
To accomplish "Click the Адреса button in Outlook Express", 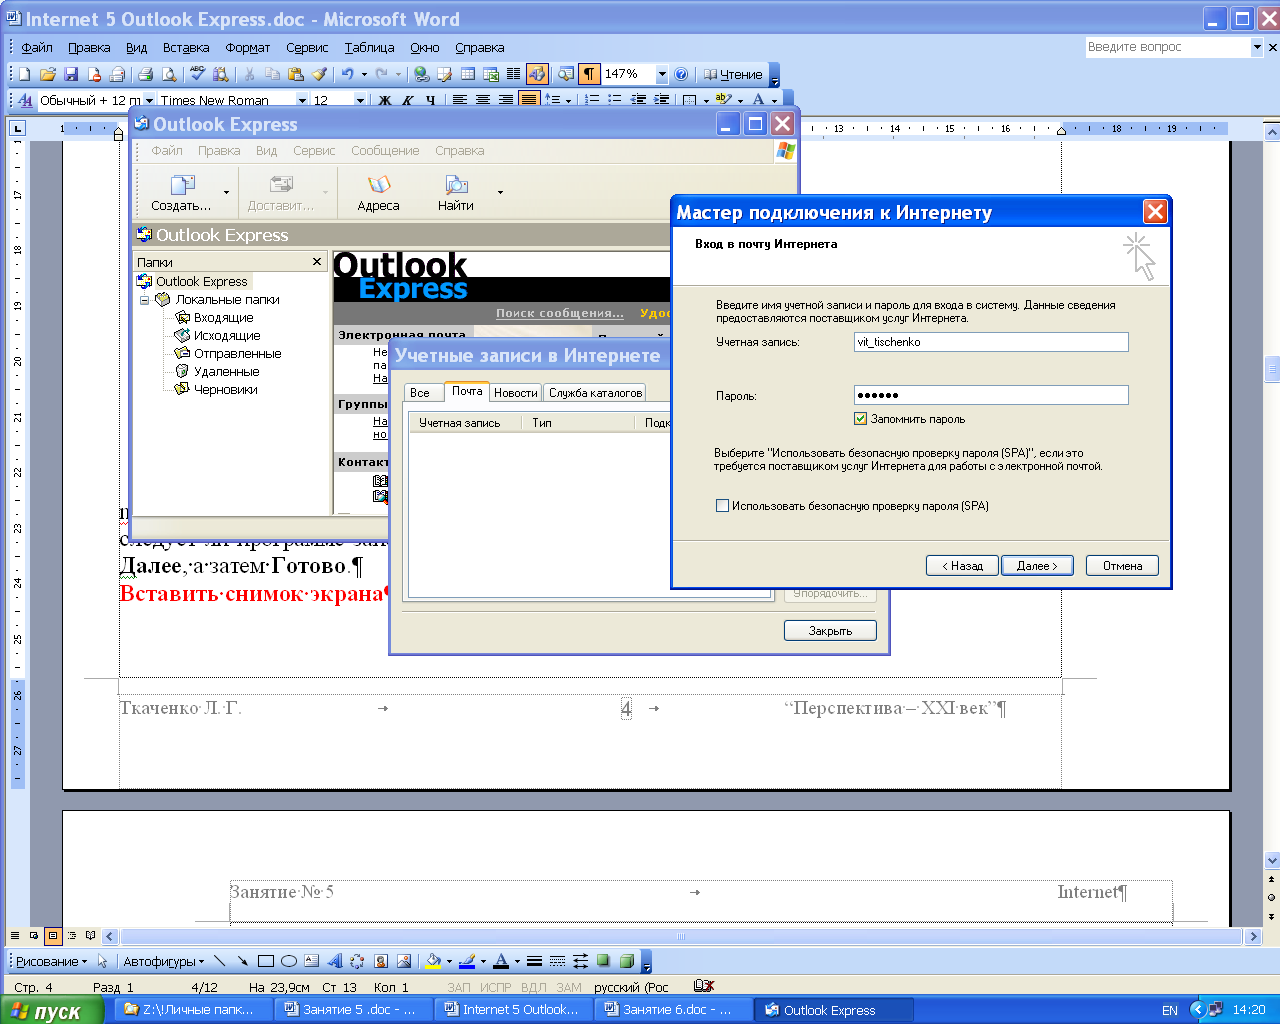I will coord(378,192).
